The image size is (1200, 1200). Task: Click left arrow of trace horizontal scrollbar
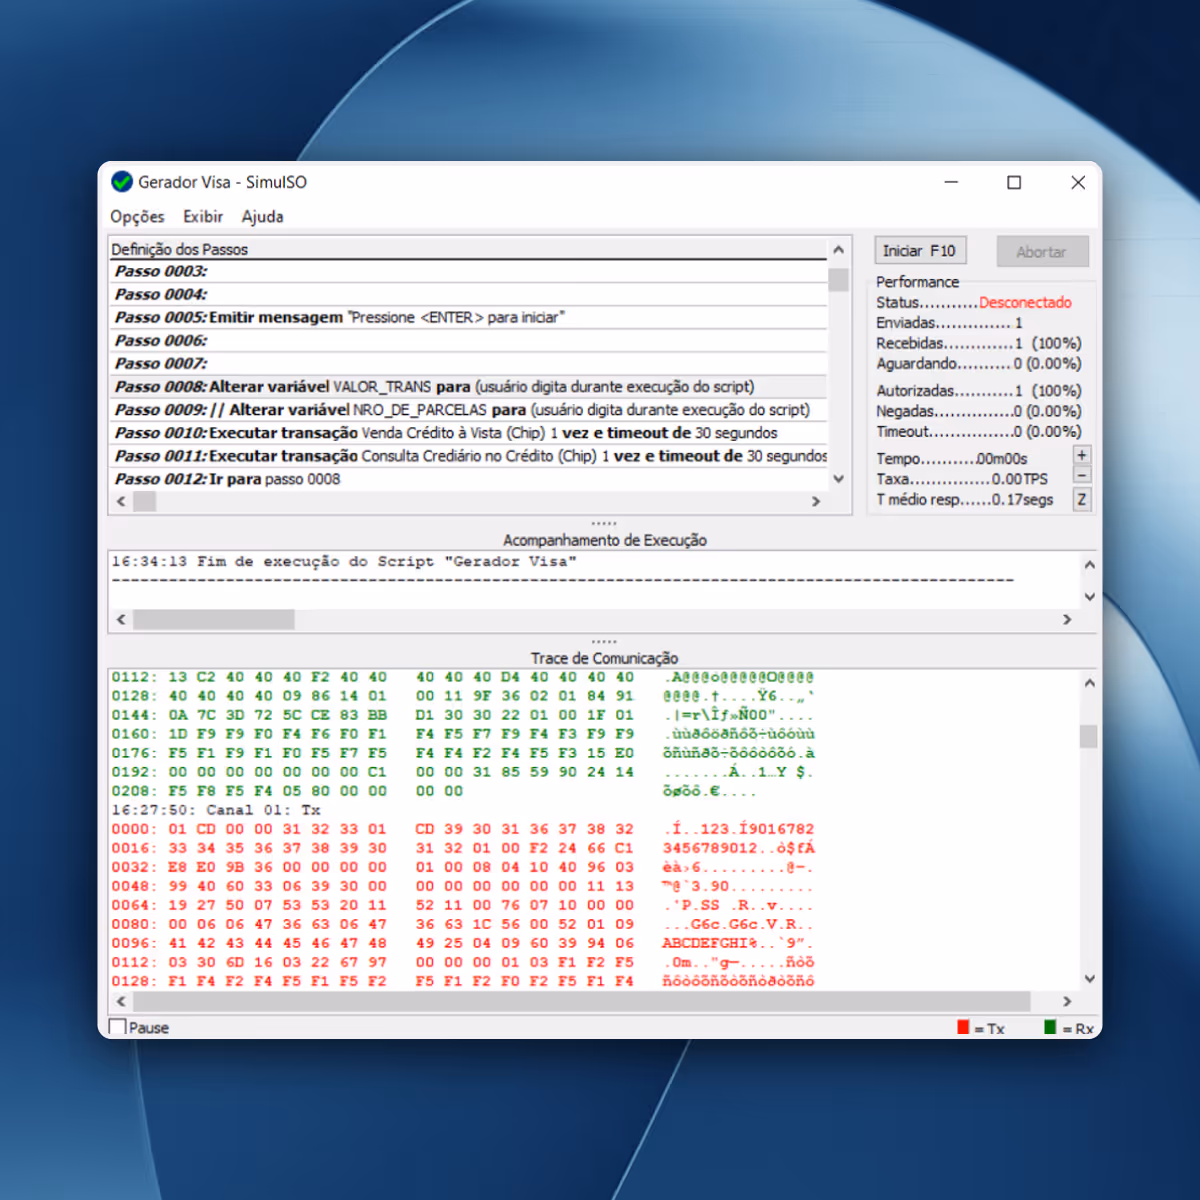click(x=122, y=1002)
